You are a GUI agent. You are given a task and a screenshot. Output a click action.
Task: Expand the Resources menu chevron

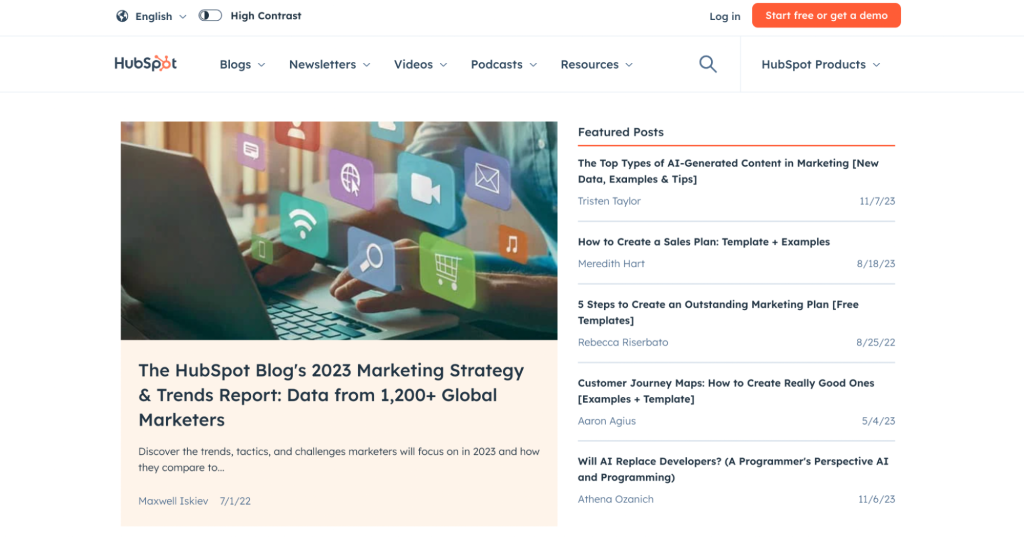tap(629, 65)
